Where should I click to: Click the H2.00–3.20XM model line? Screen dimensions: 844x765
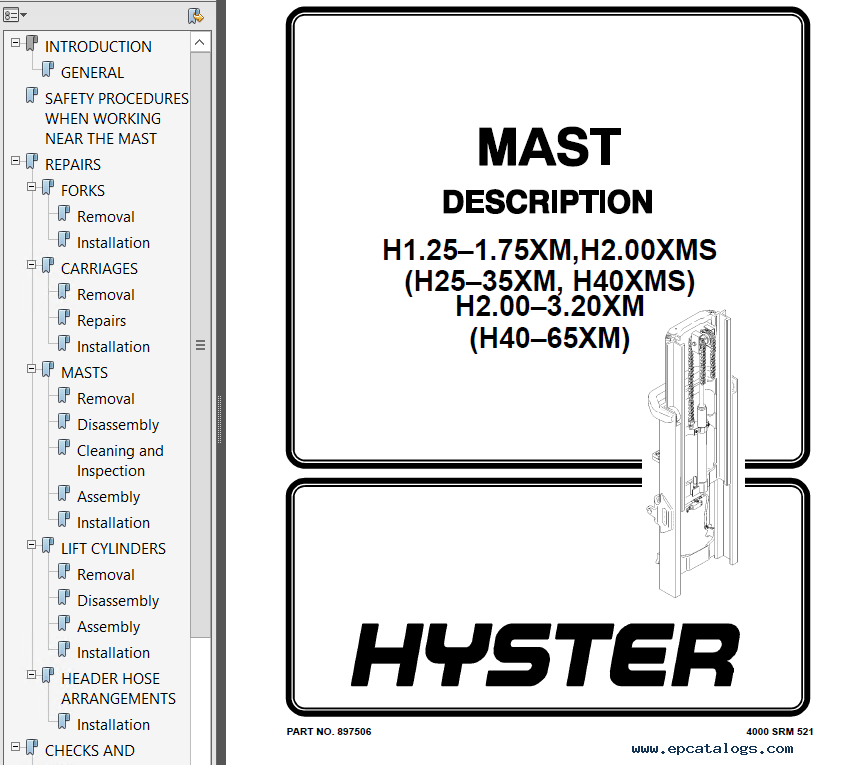[x=550, y=306]
